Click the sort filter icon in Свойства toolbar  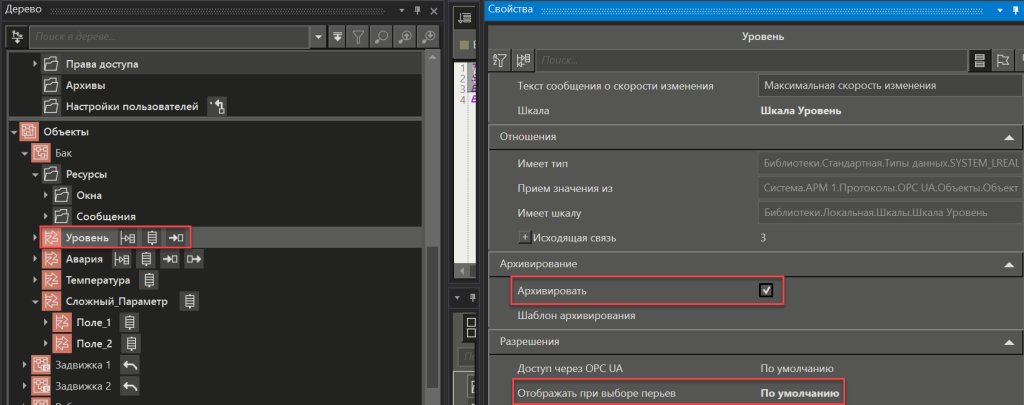pyautogui.click(x=502, y=61)
